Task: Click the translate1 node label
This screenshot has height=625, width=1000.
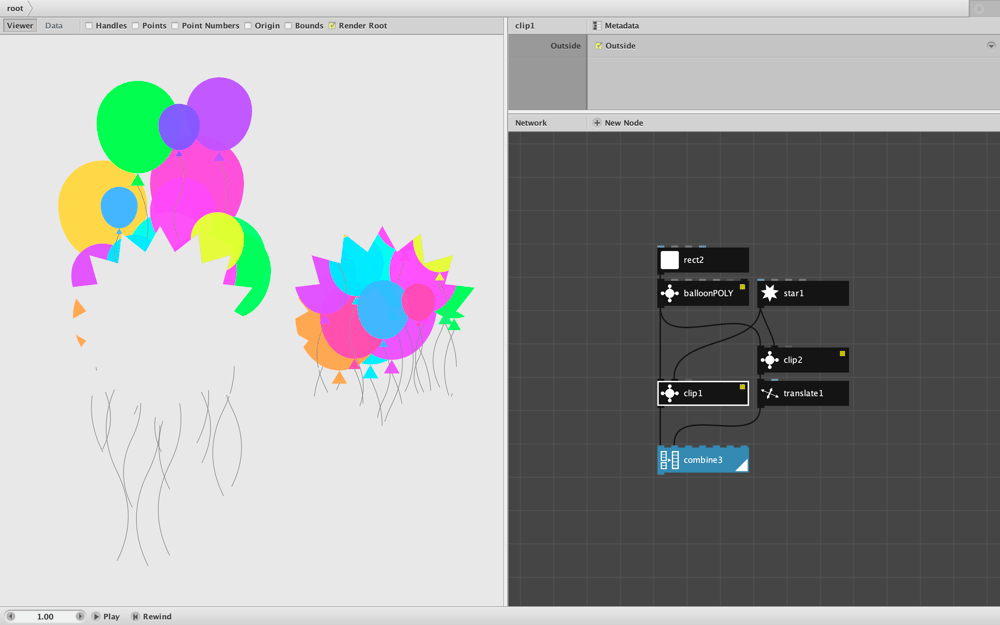Action: click(803, 393)
